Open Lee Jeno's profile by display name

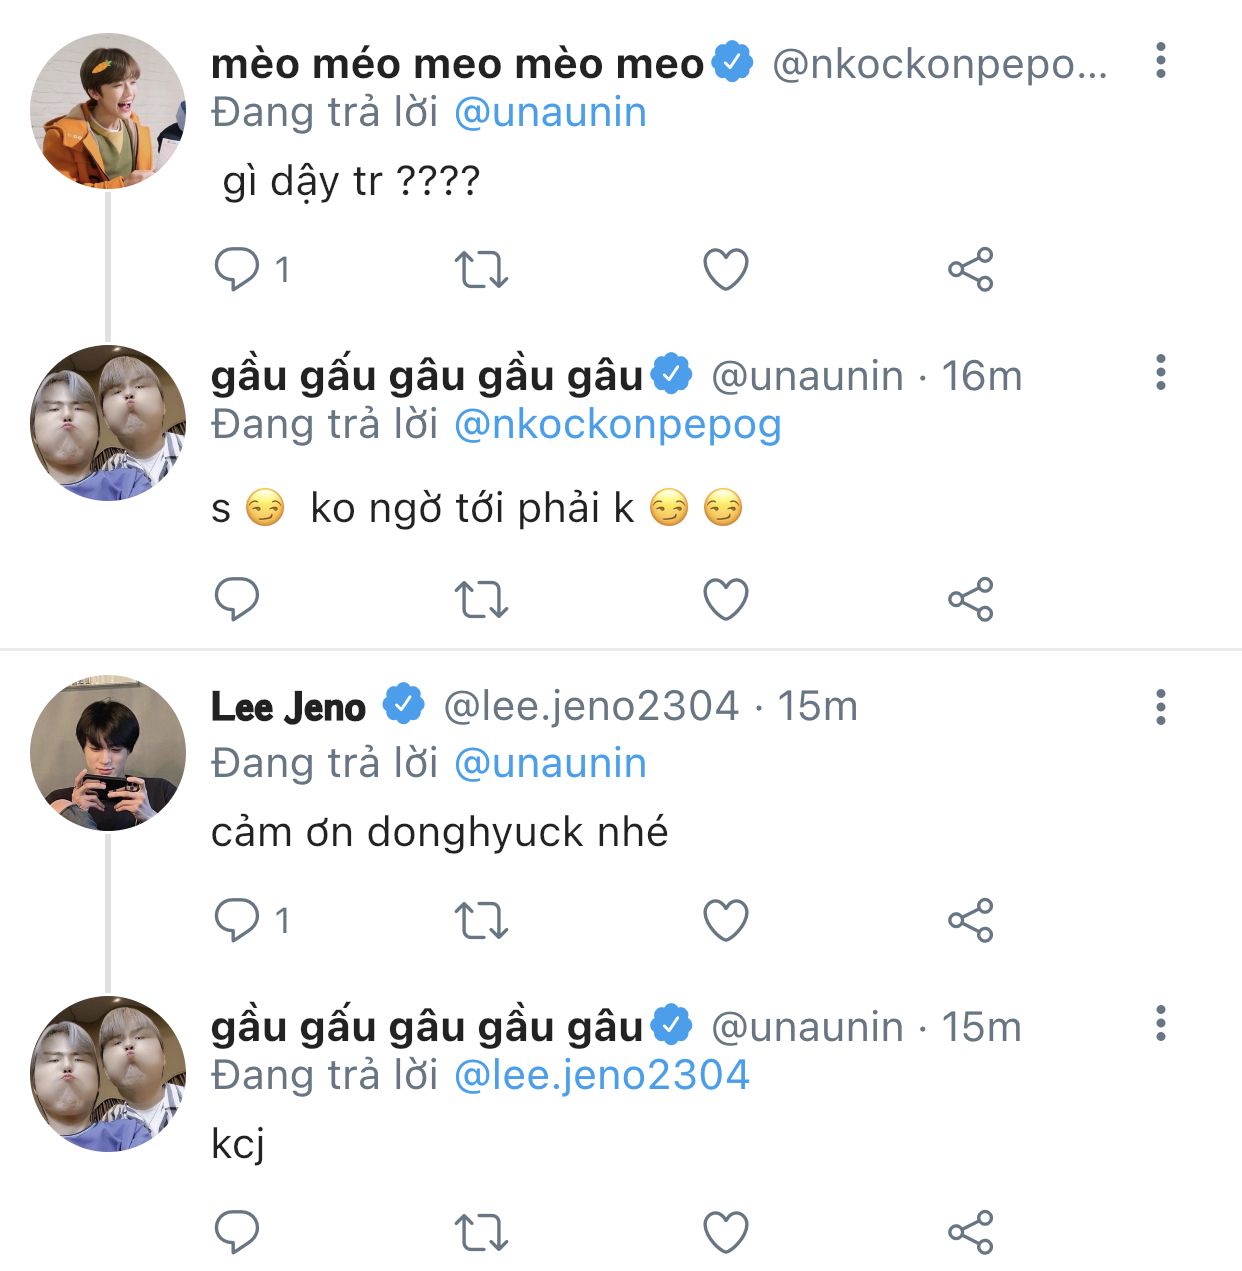point(288,707)
